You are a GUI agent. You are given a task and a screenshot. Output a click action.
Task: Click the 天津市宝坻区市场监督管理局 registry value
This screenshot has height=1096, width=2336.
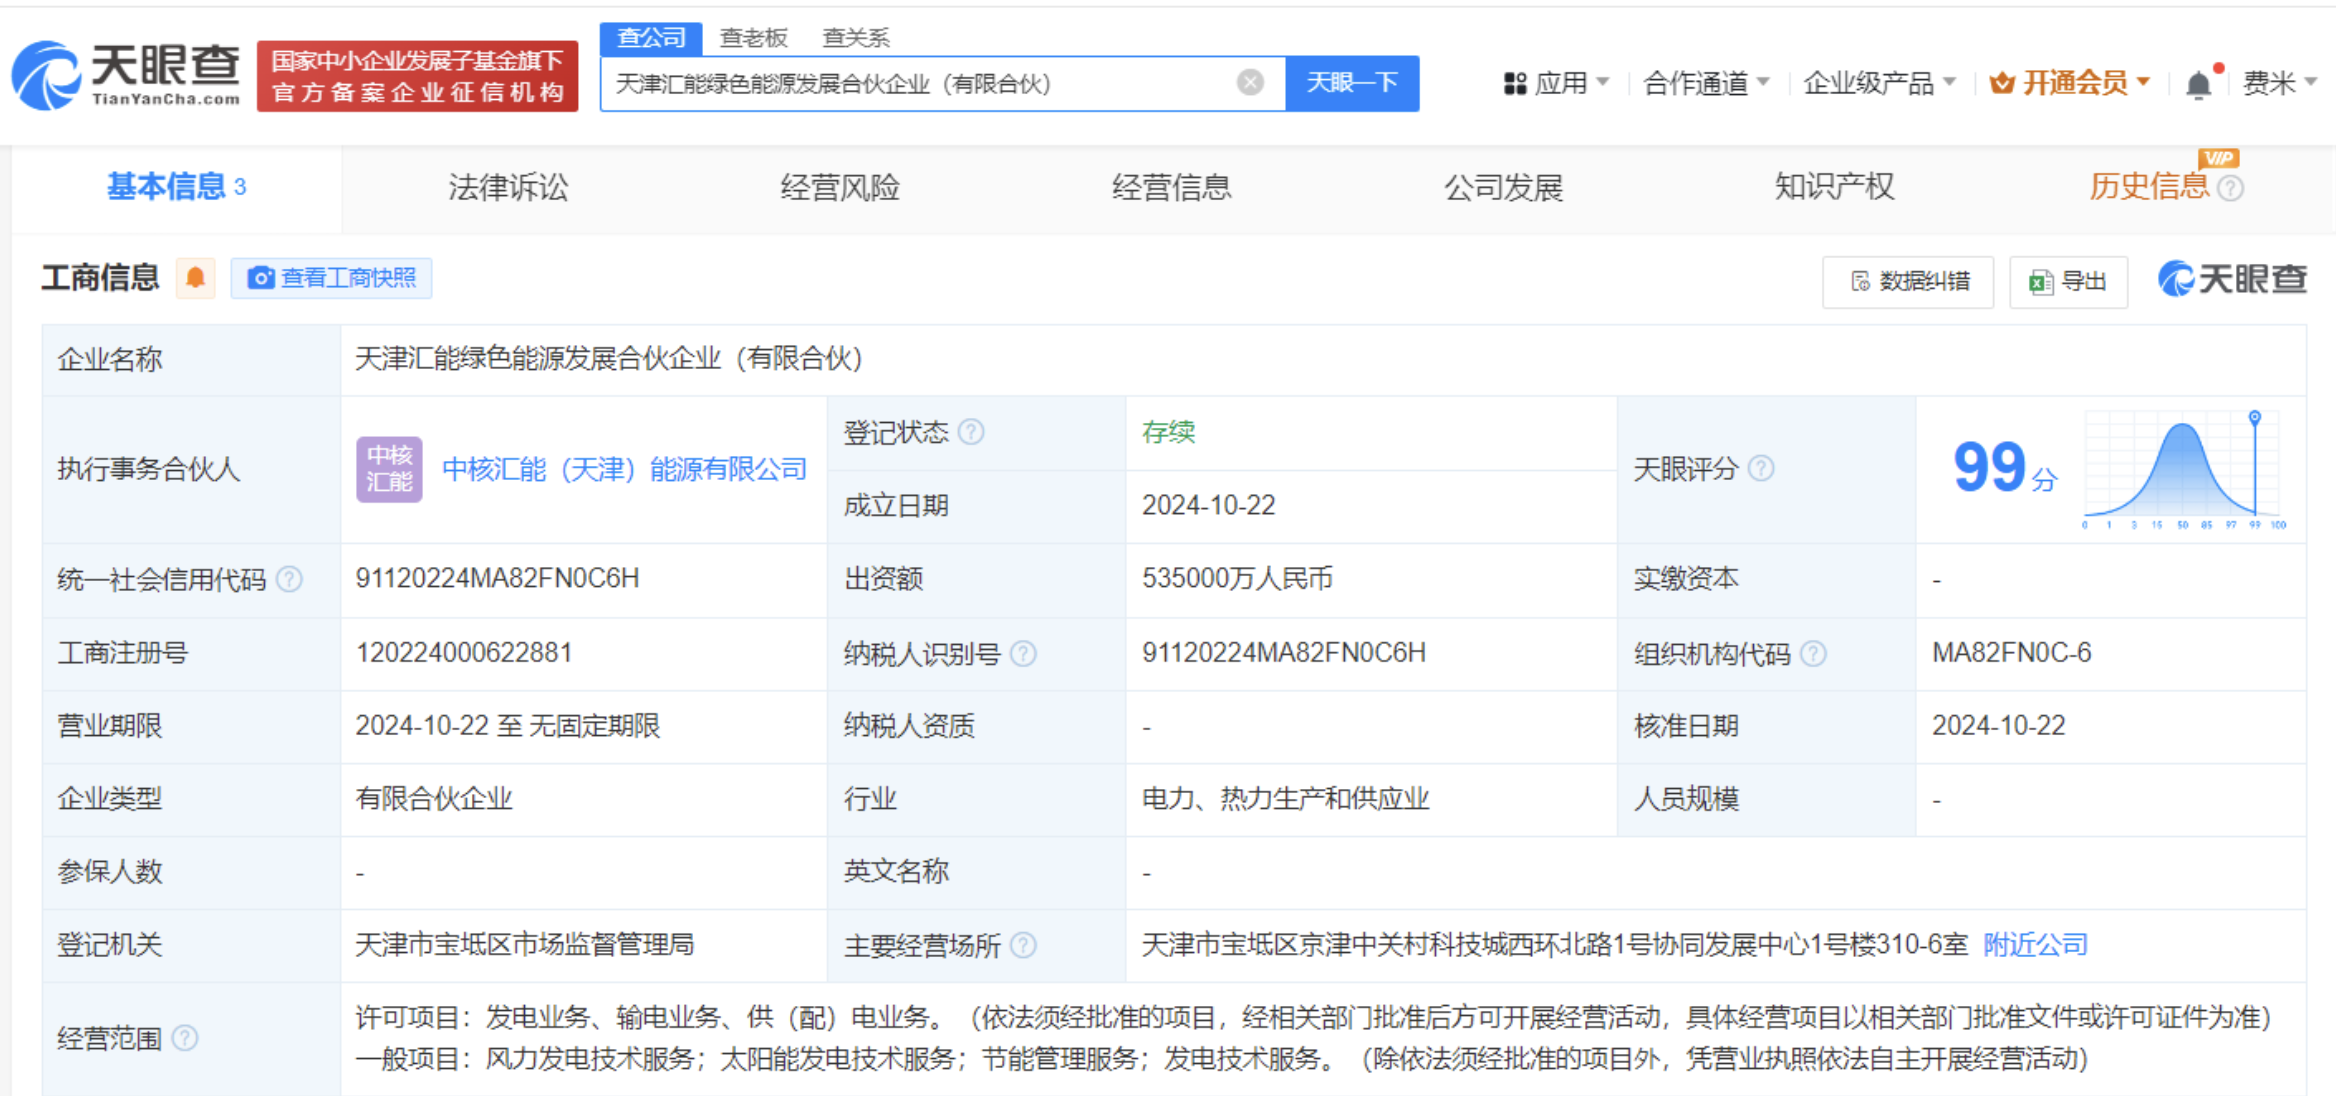pyautogui.click(x=524, y=945)
